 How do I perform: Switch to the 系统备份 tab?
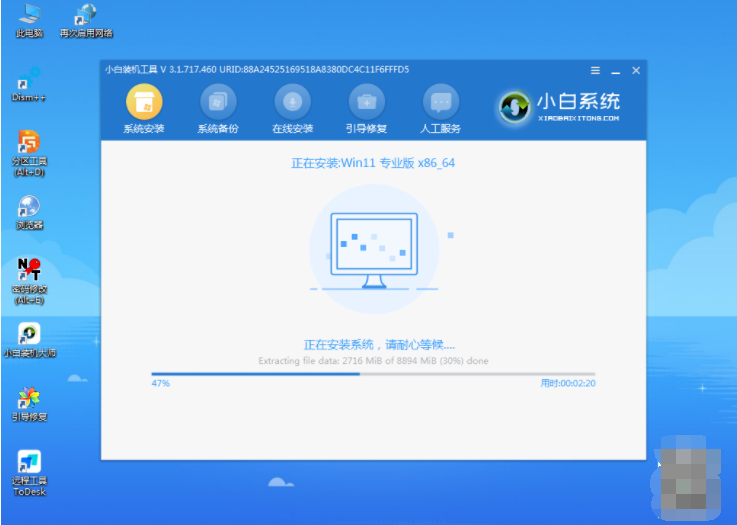218,109
